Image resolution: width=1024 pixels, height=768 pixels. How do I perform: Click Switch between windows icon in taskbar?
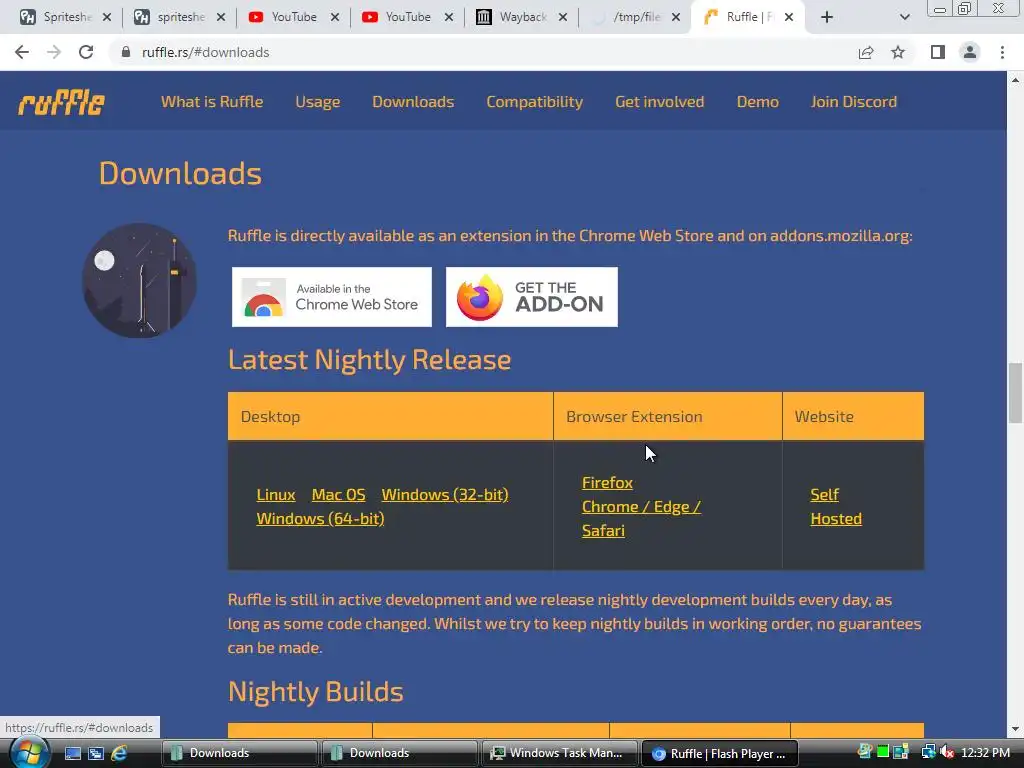point(95,753)
